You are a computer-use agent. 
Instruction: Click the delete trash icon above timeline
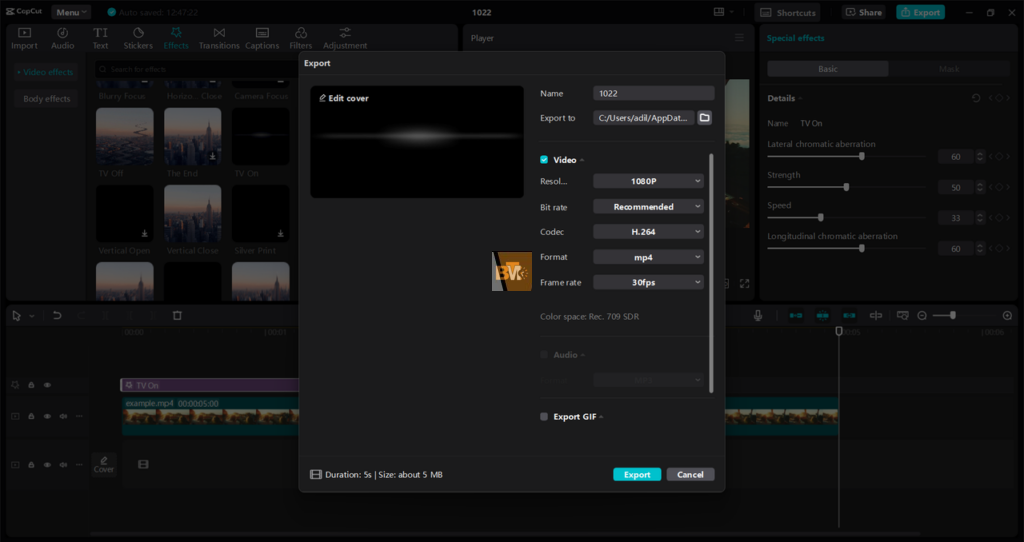(177, 316)
